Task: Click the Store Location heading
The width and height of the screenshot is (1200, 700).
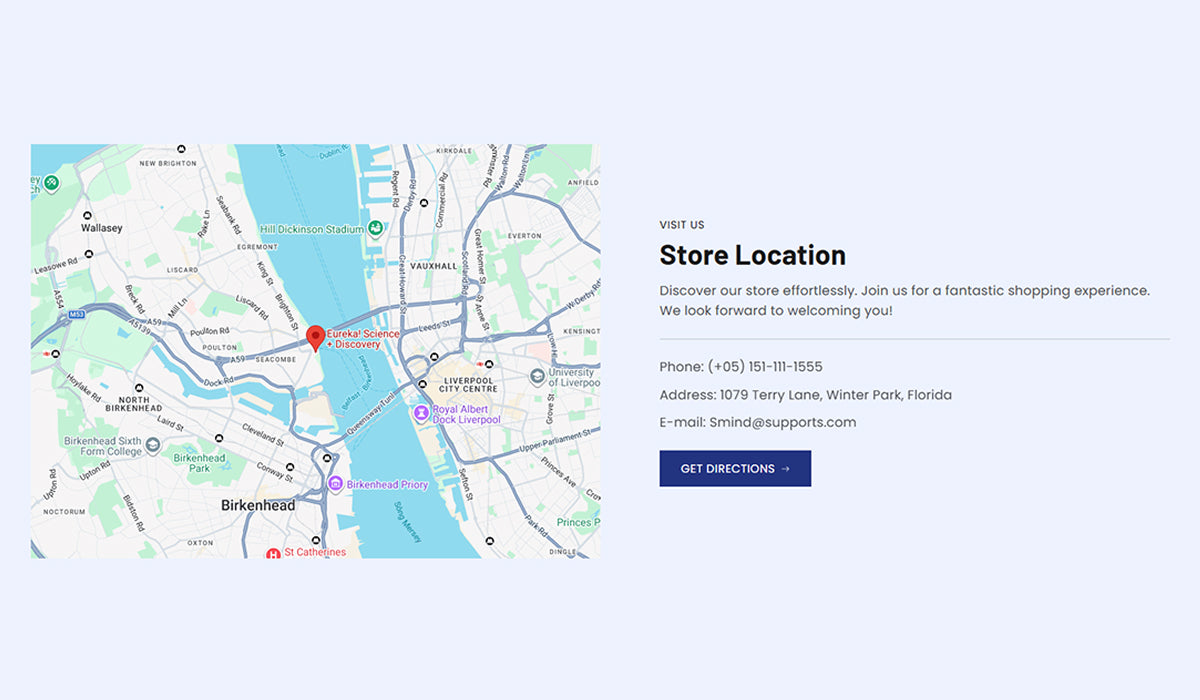Action: tap(753, 255)
